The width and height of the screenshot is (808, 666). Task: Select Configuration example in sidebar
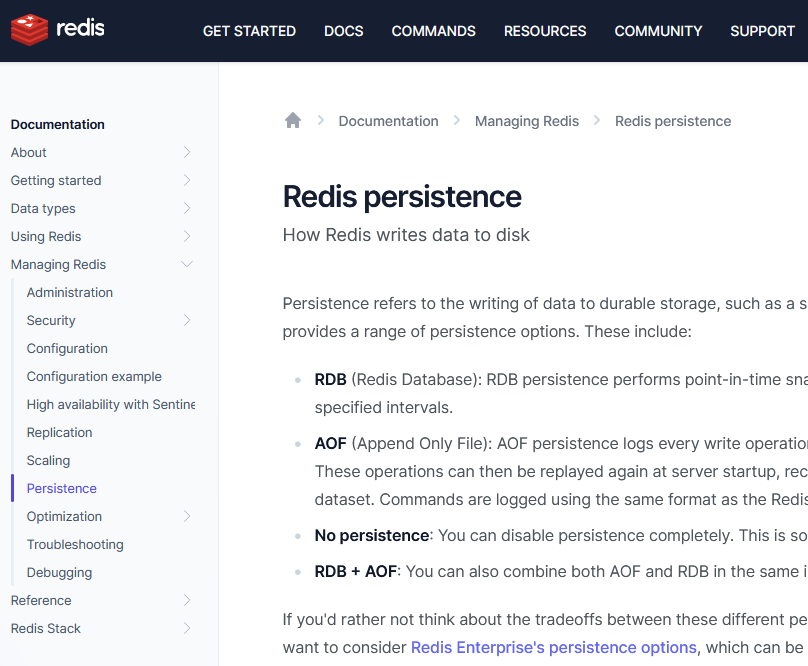(94, 377)
